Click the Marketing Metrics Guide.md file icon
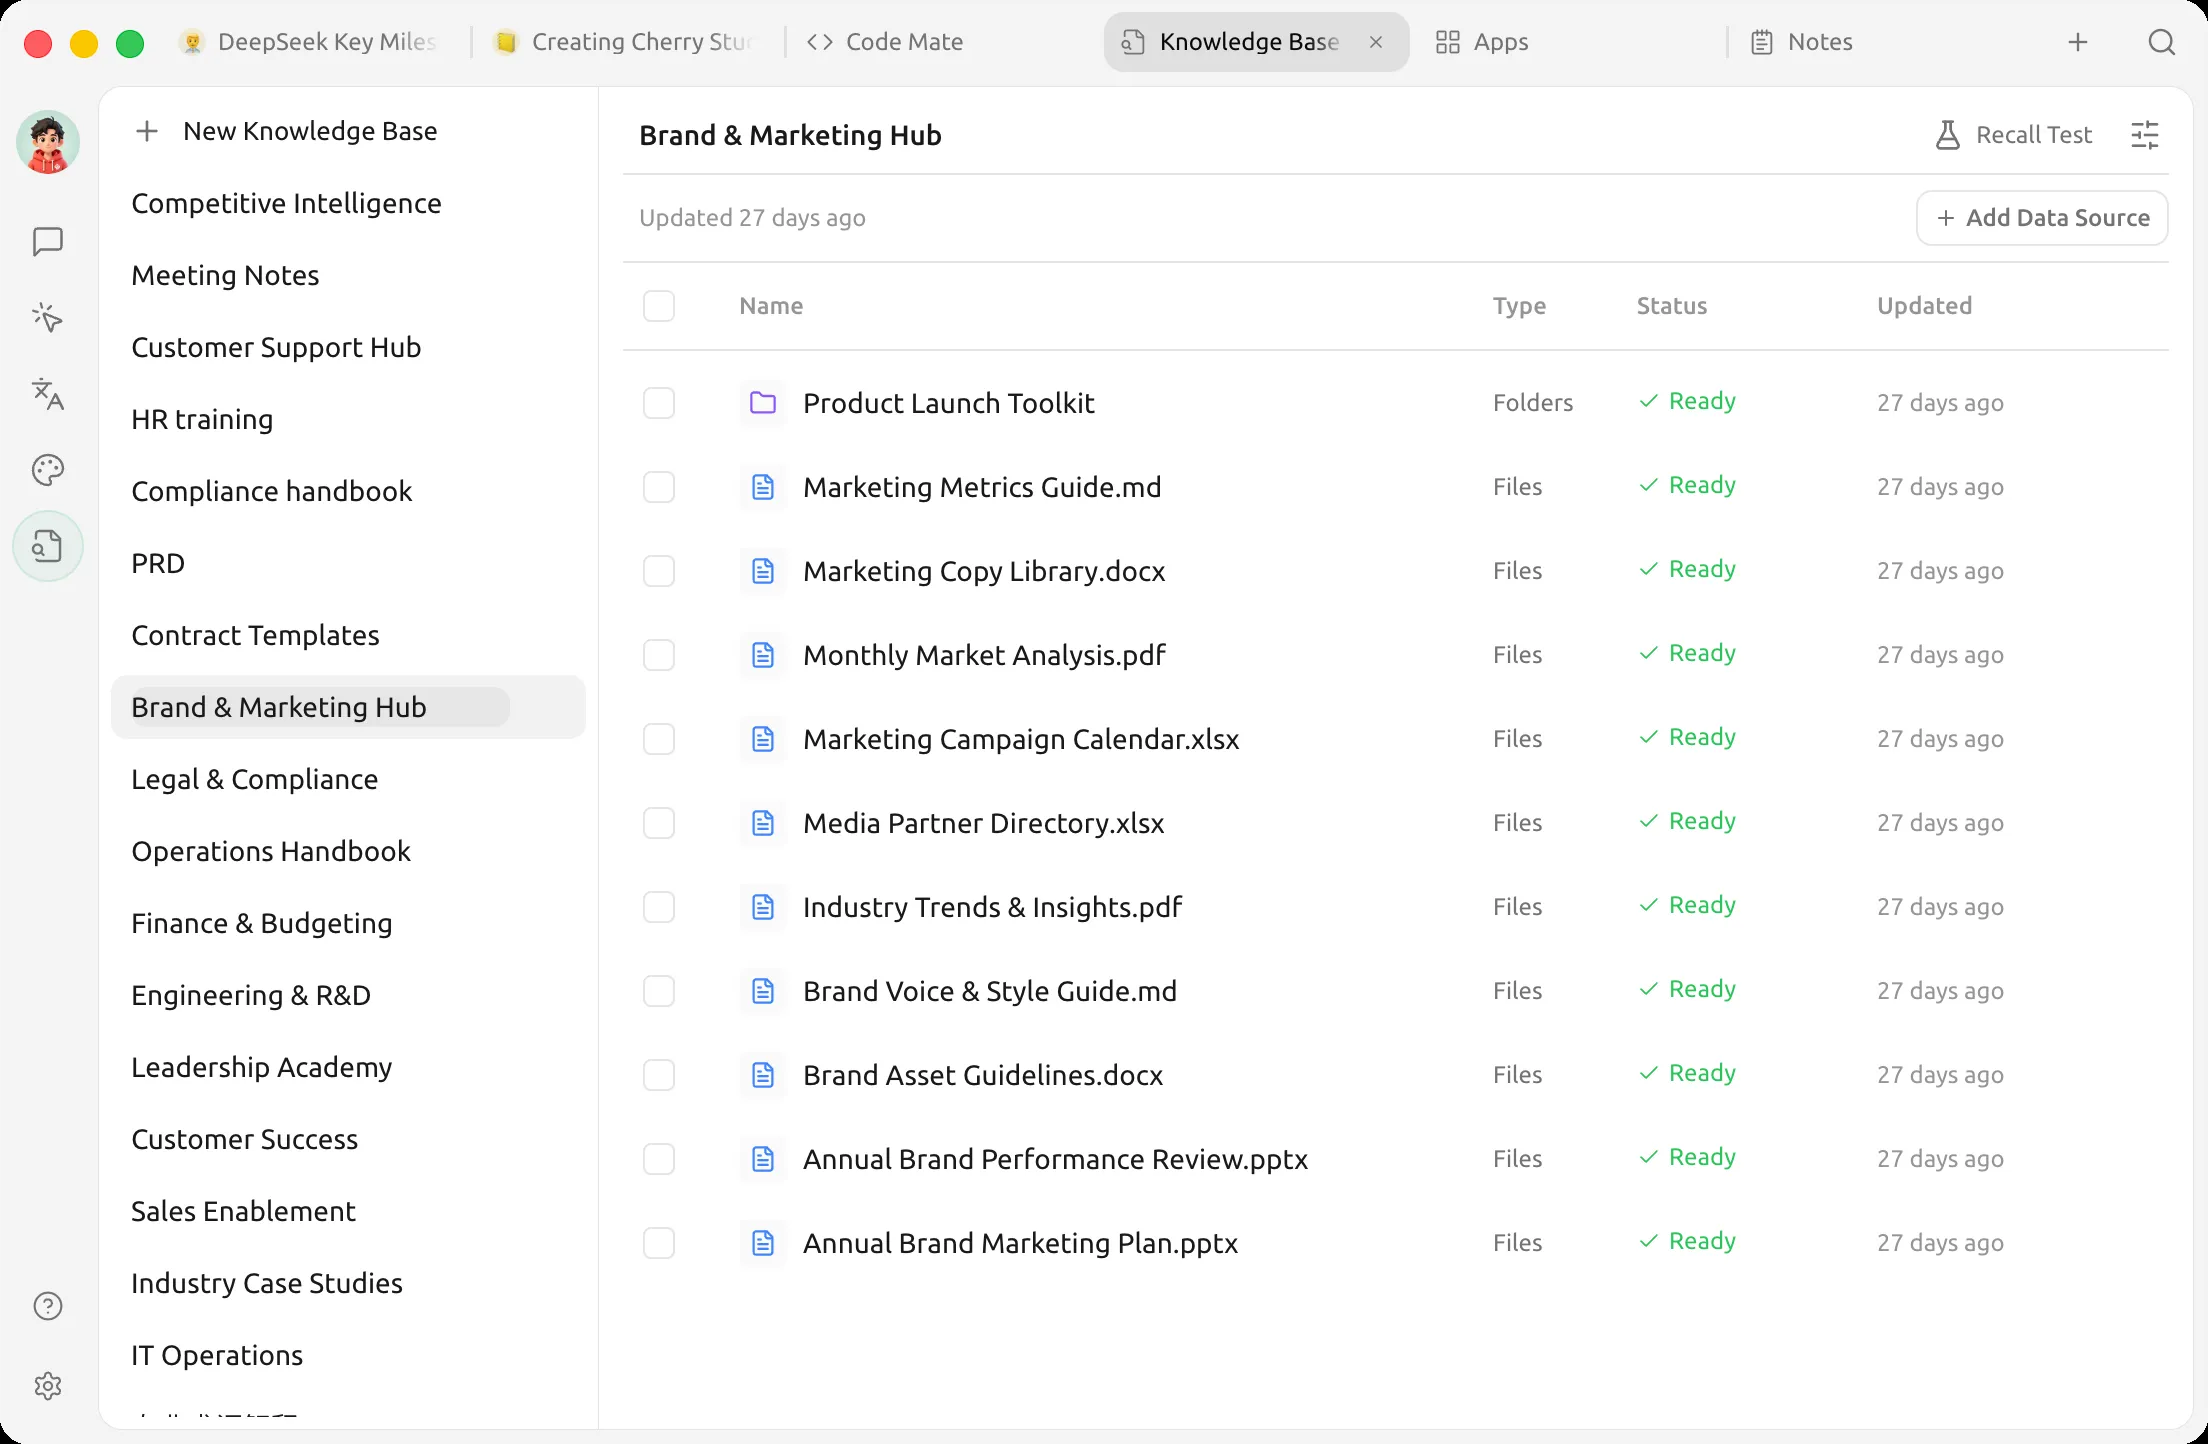The image size is (2208, 1444). coord(763,487)
